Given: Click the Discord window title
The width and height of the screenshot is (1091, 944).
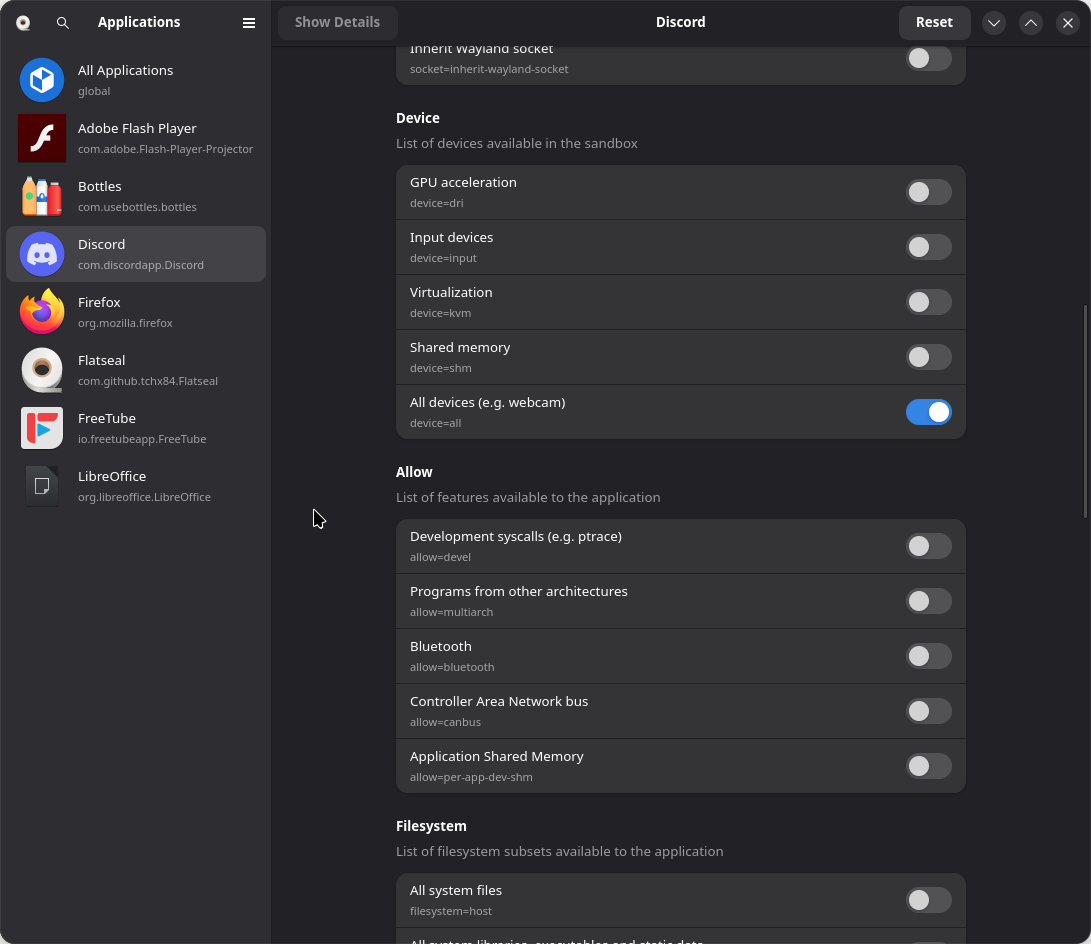Looking at the screenshot, I should coord(680,22).
